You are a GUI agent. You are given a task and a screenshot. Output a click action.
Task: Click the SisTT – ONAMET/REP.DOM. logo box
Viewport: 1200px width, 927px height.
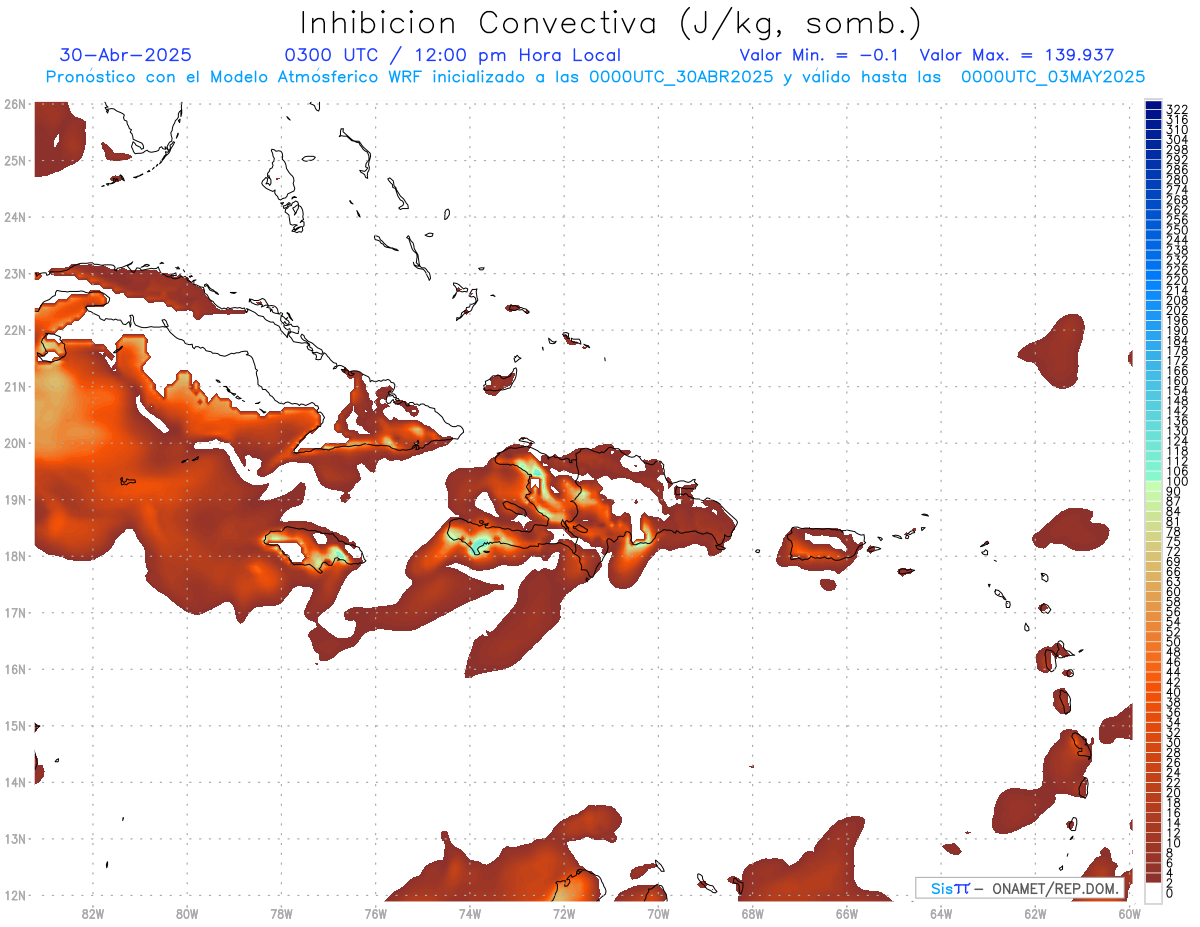click(x=1020, y=888)
